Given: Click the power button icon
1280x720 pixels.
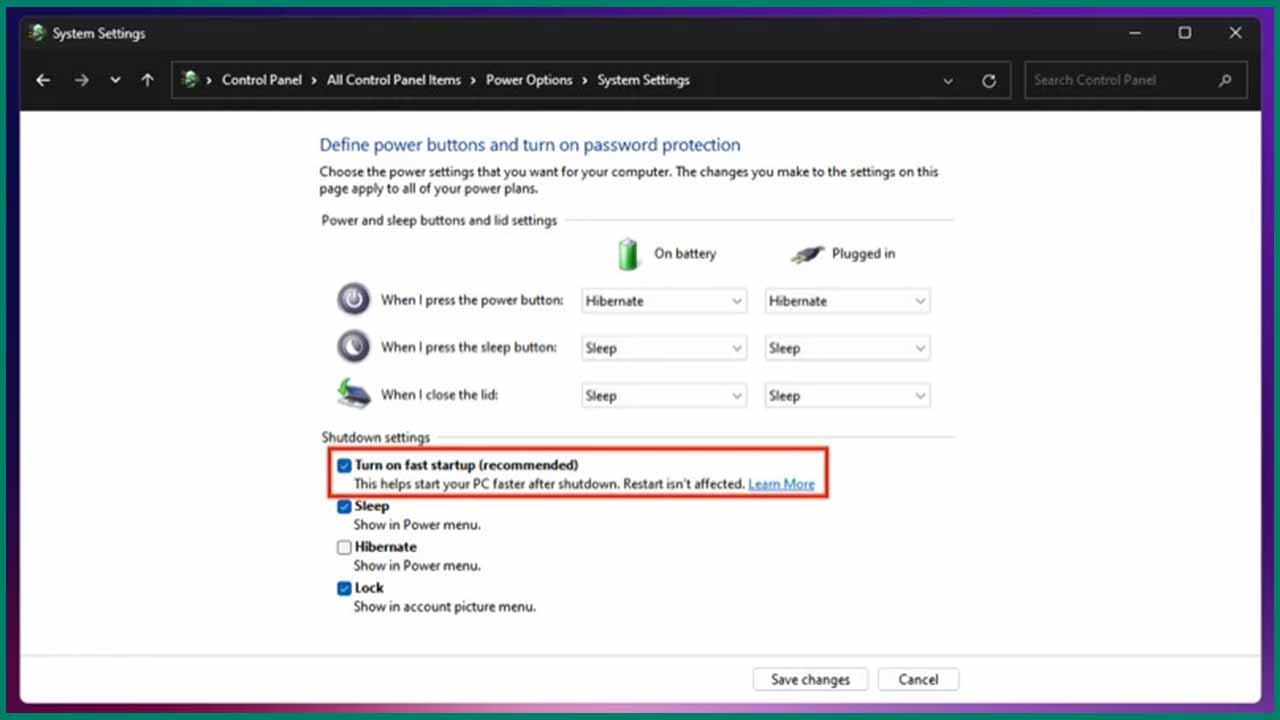Looking at the screenshot, I should (353, 299).
